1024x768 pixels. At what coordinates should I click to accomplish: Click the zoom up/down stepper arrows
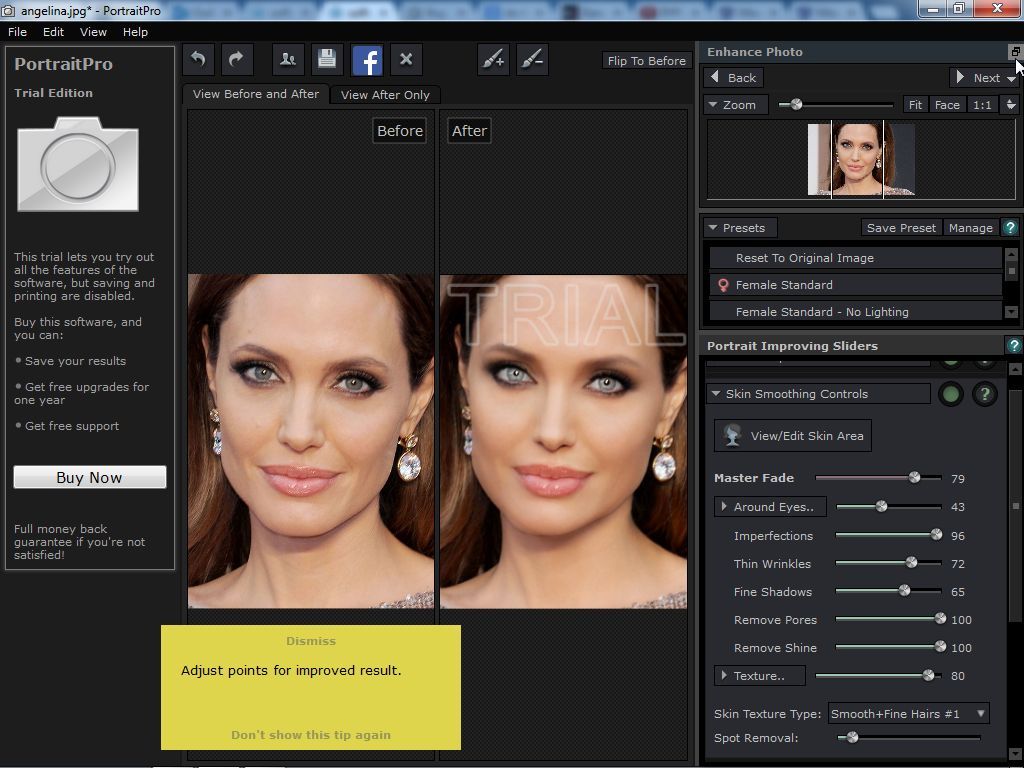(x=1010, y=104)
